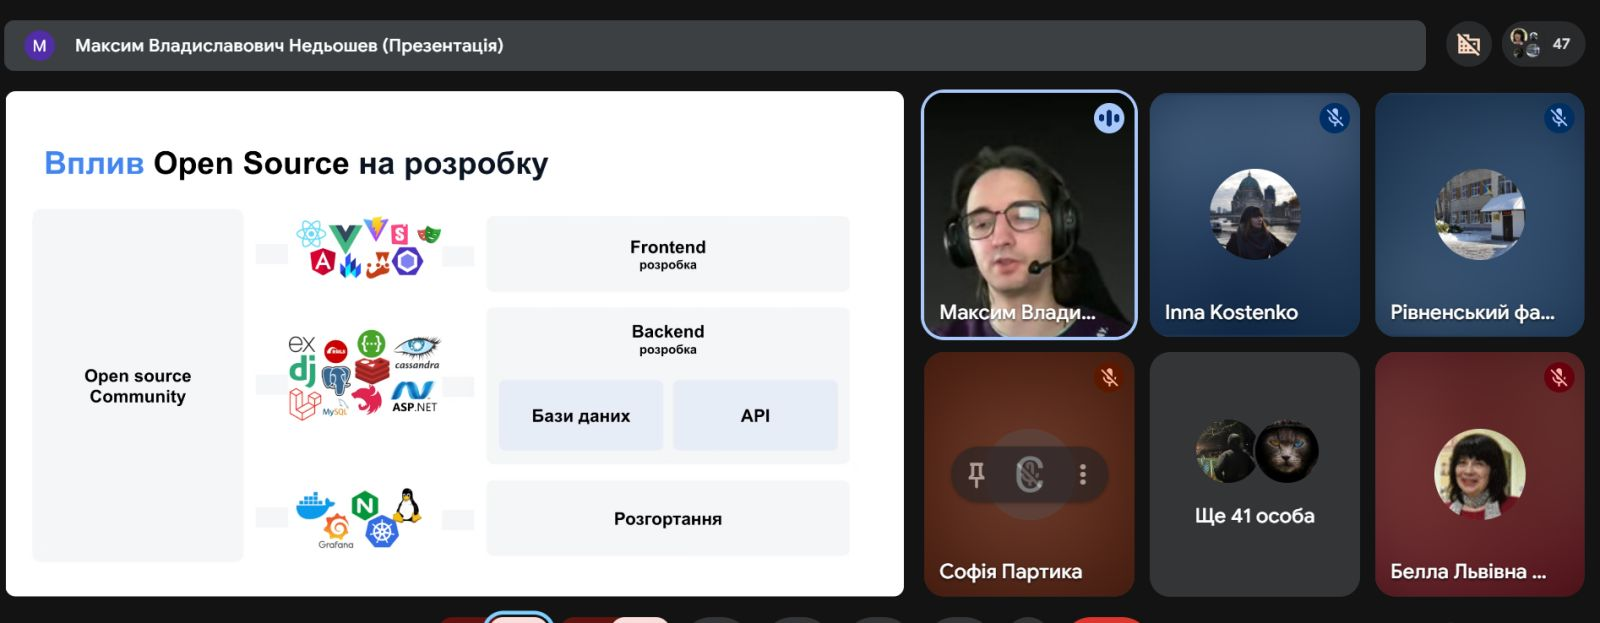
Task: Click the purple M avatar in the presentation bar
Action: (39, 45)
